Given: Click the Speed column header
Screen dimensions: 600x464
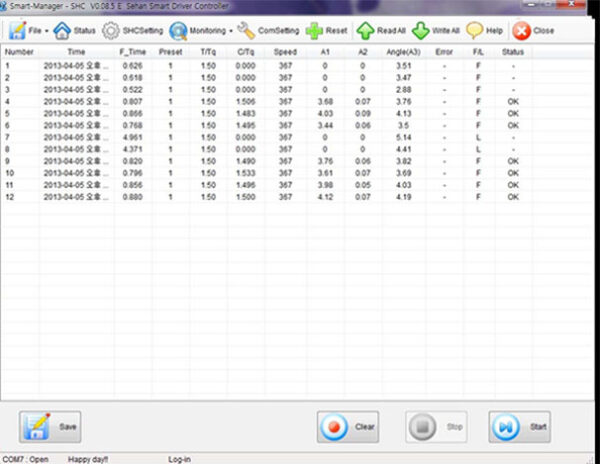Looking at the screenshot, I should click(286, 51).
